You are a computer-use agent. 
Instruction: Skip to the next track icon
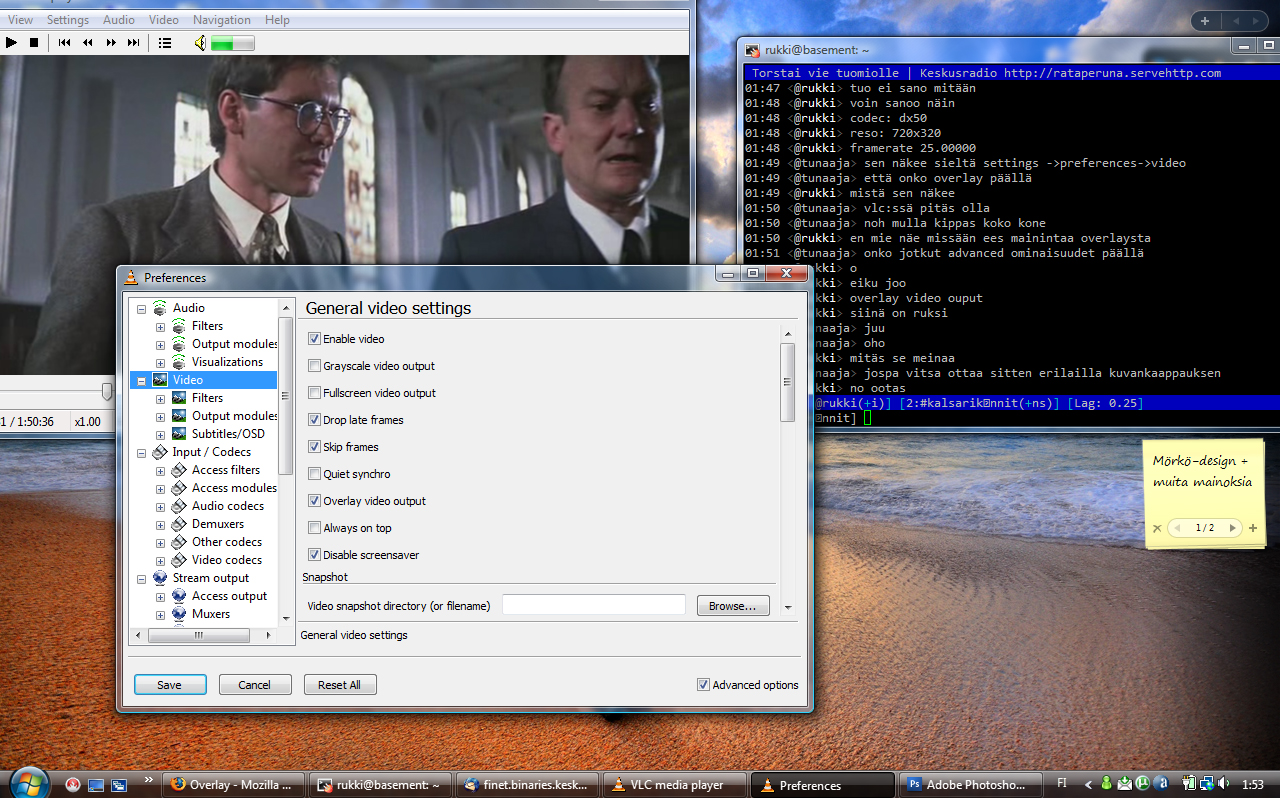133,43
